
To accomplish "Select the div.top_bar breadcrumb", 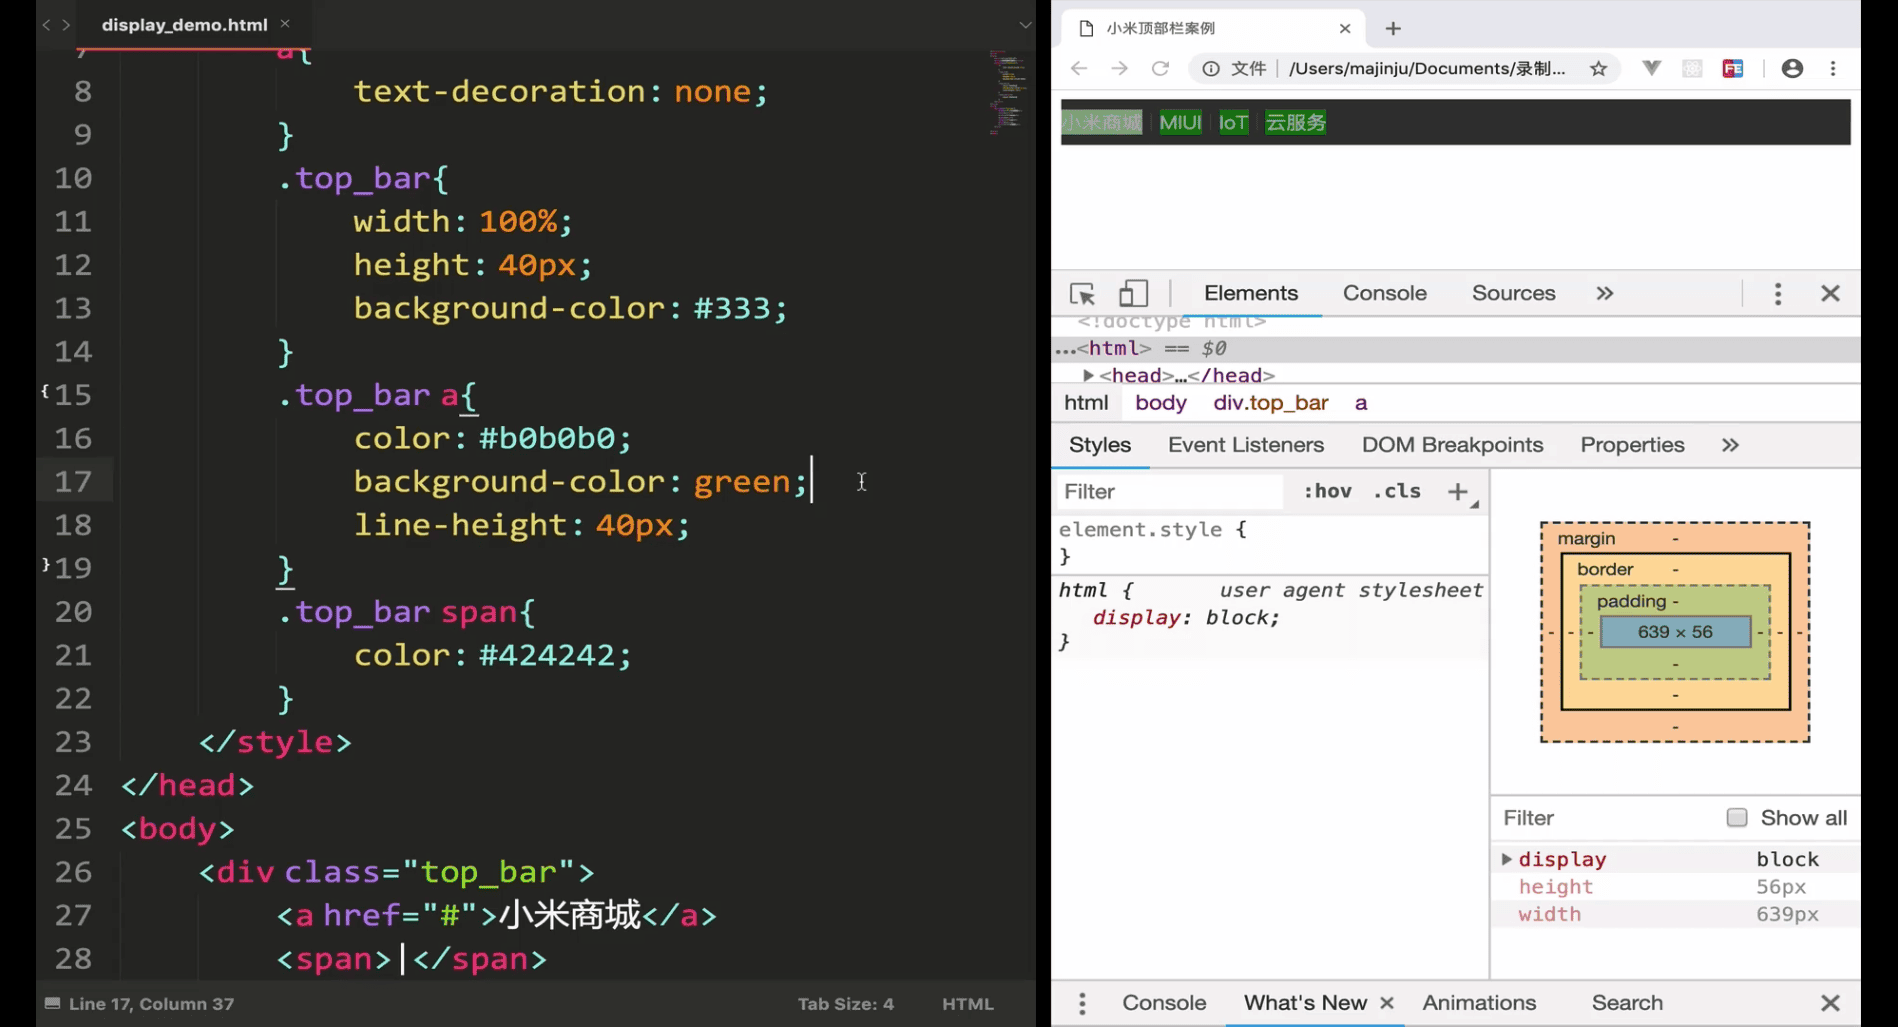I will pyautogui.click(x=1270, y=402).
